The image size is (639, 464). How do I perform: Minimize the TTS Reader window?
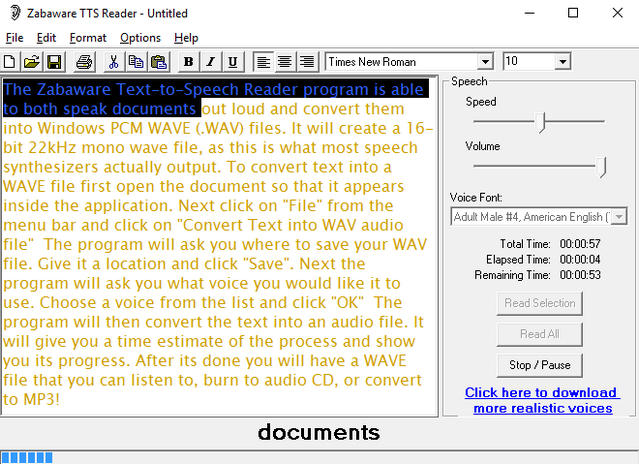529,13
